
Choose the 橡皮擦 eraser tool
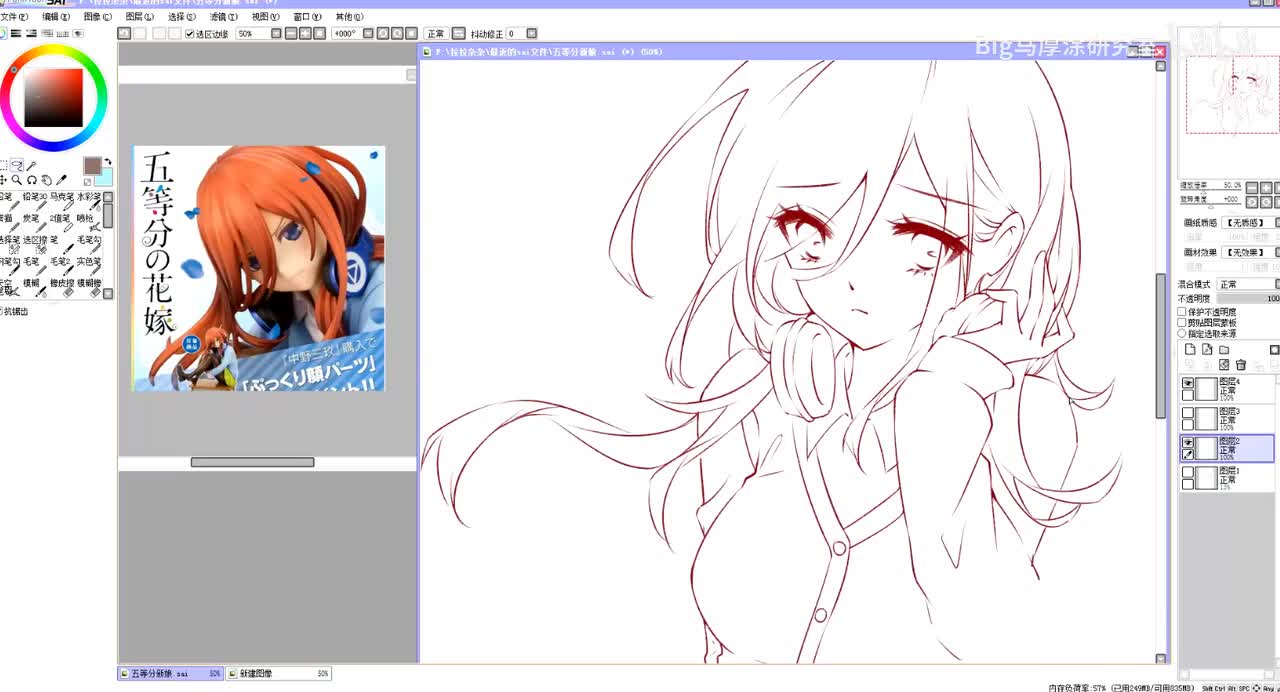(x=62, y=290)
